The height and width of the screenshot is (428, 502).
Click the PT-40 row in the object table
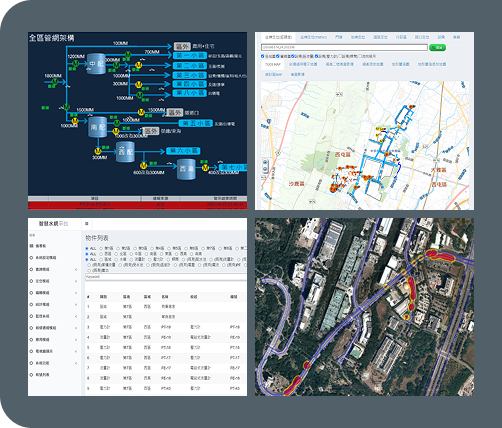(x=166, y=388)
